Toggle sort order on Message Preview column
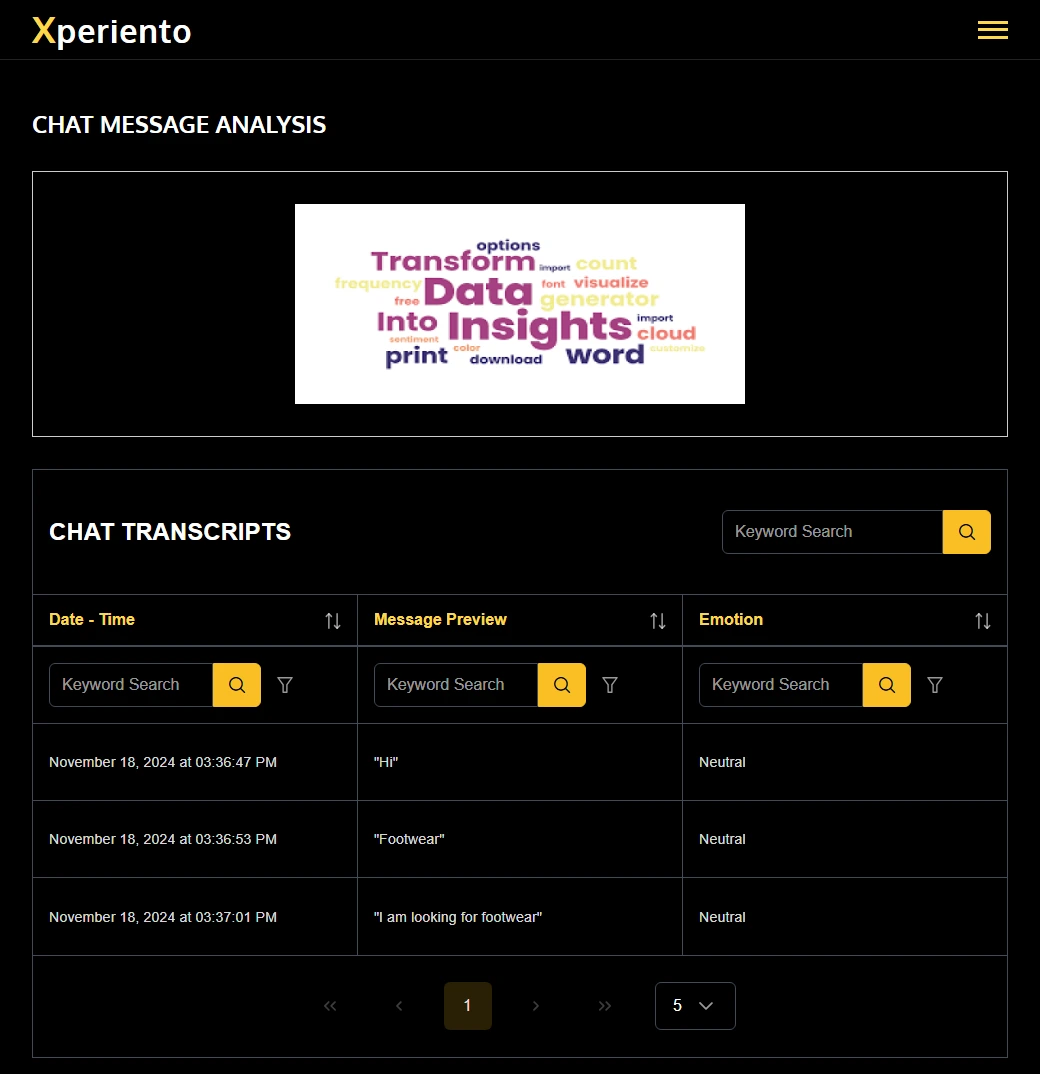Viewport: 1040px width, 1075px height. tap(658, 621)
